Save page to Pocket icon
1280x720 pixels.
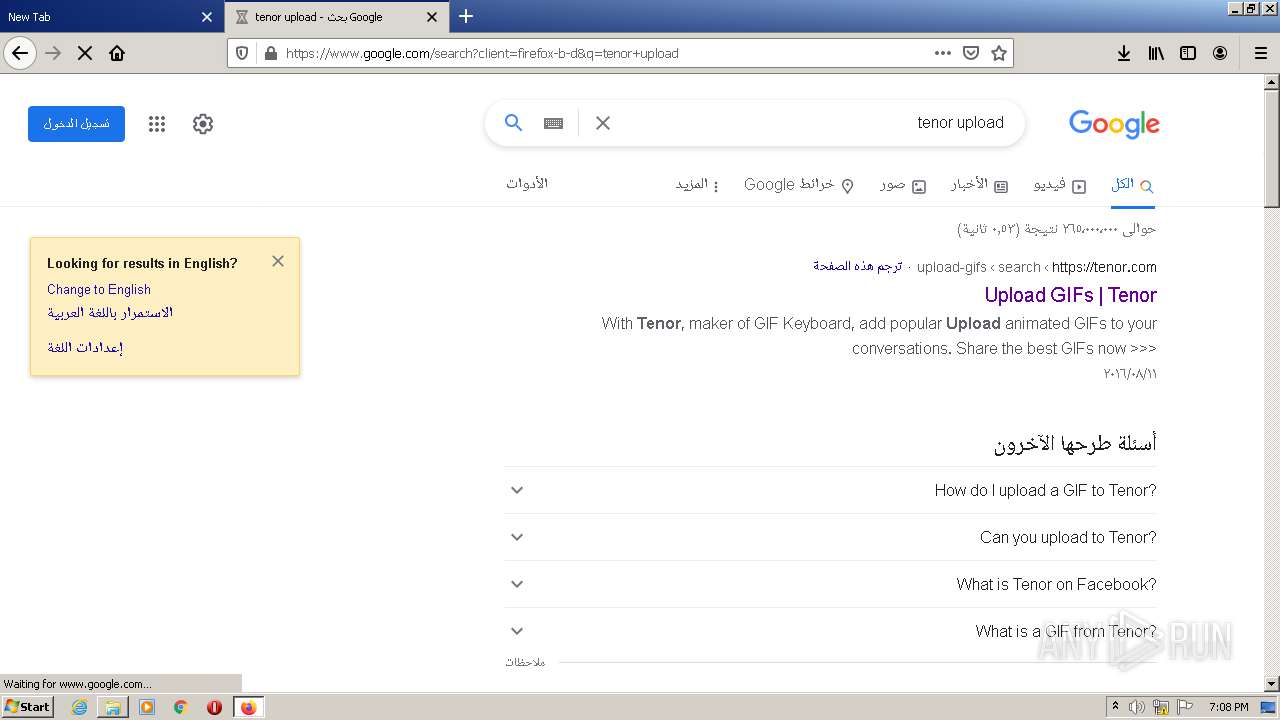[970, 53]
